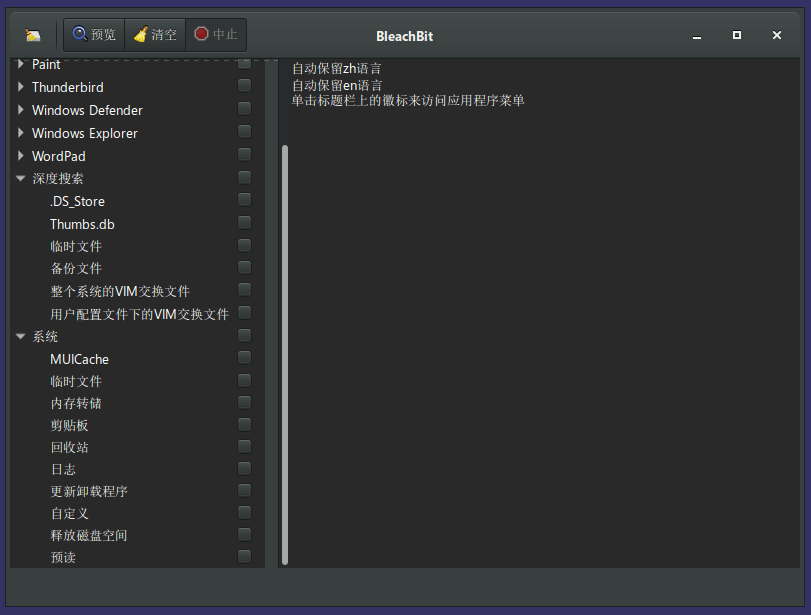The width and height of the screenshot is (811, 615).
Task: Select the 备份文件 entry
Action: tap(76, 269)
